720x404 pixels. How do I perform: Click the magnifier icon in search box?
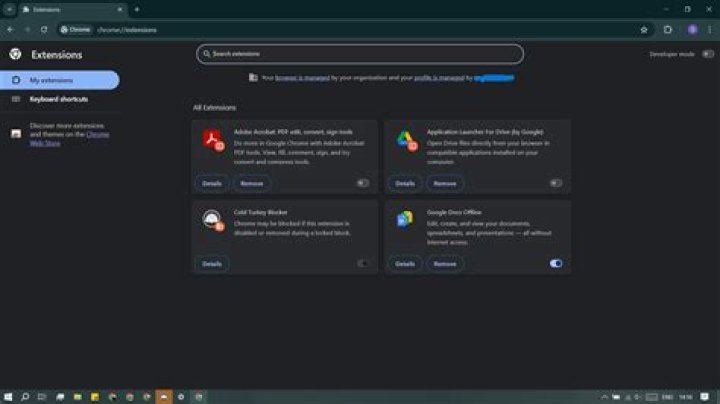click(207, 54)
